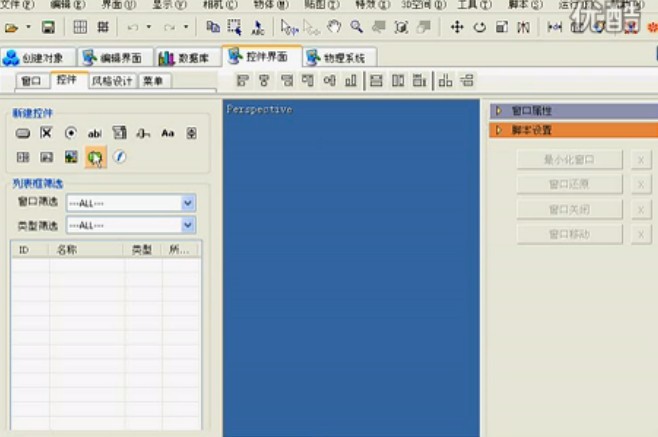Sort list by the 名称 column header
This screenshot has height=437, width=658.
point(86,250)
